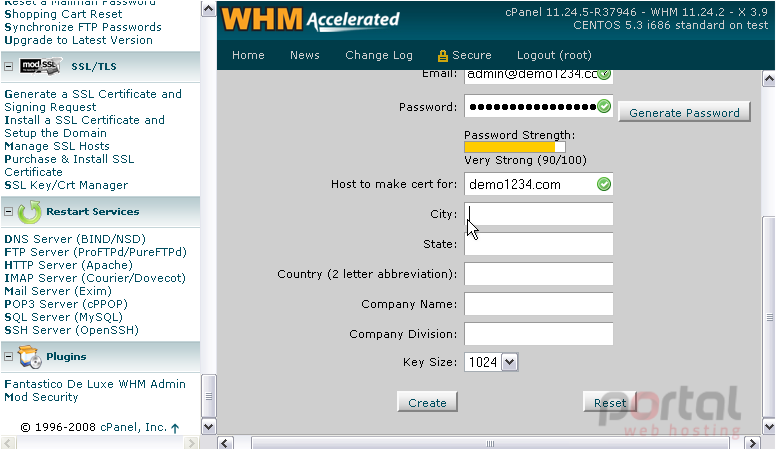
Task: Click the up arrow beside cPanel, Inc.
Action: pyautogui.click(x=175, y=428)
